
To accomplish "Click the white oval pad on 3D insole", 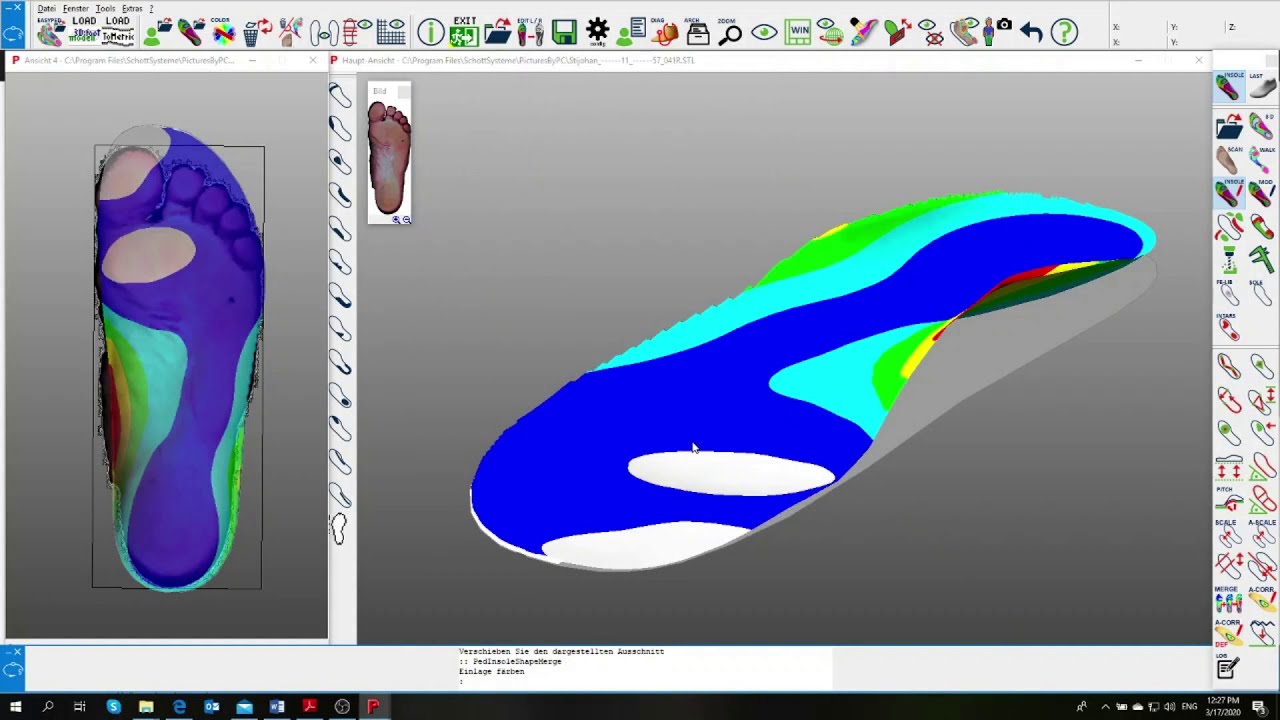I will click(731, 473).
